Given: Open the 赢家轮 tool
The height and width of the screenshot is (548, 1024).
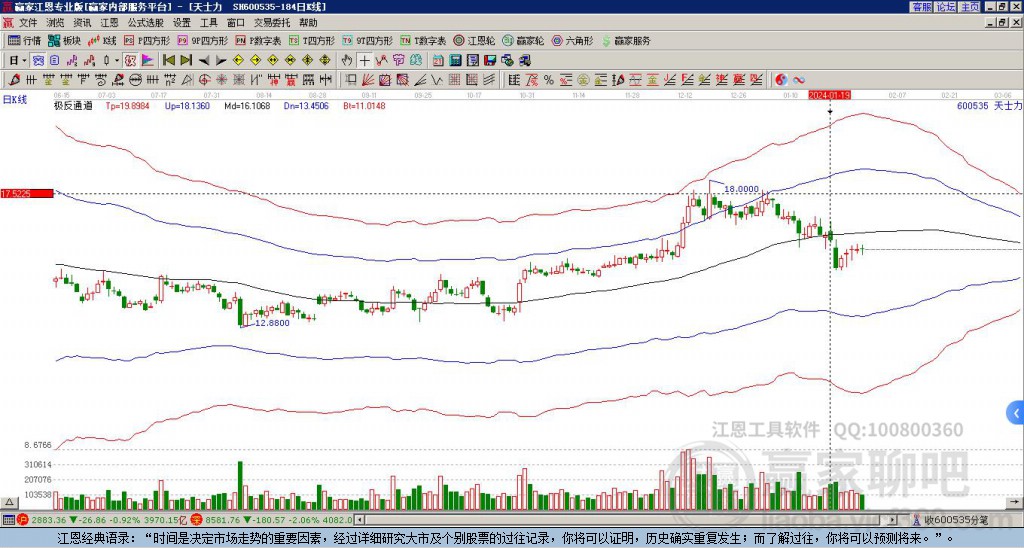Looking at the screenshot, I should click(523, 40).
